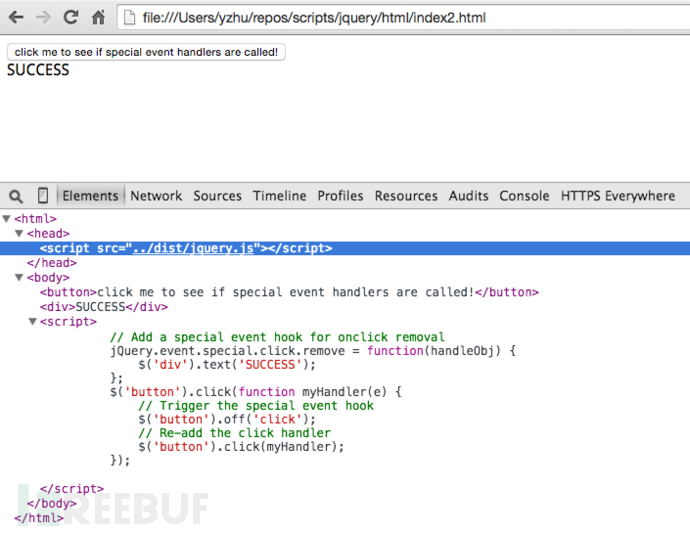Viewport: 690px width, 533px height.
Task: Focus the address bar with index2.html URL
Action: coord(403,18)
